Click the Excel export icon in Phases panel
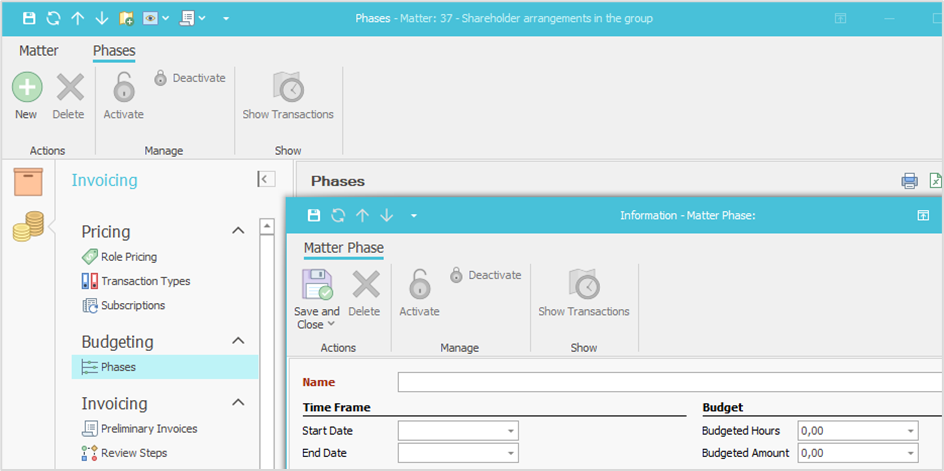This screenshot has height=471, width=944. (x=935, y=181)
